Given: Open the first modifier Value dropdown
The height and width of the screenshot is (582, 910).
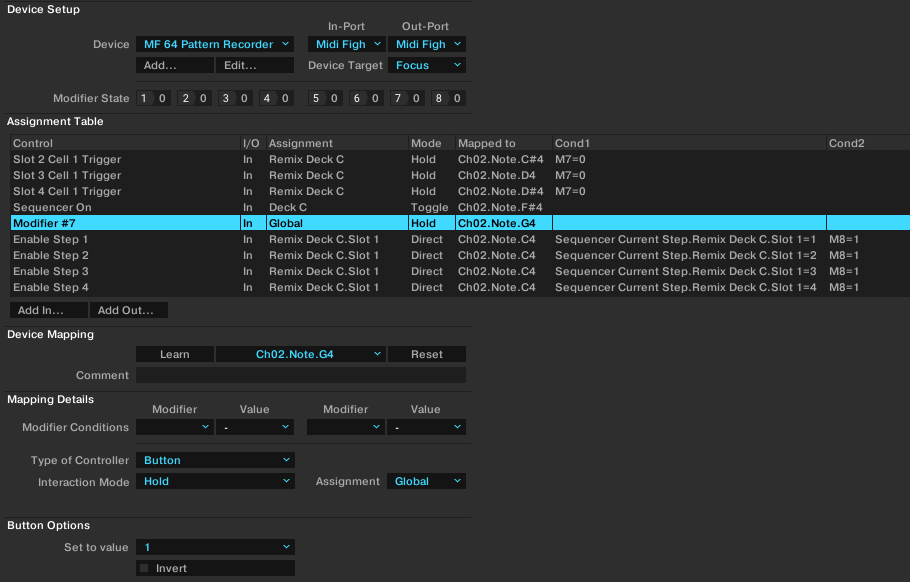Looking at the screenshot, I should [x=255, y=427].
